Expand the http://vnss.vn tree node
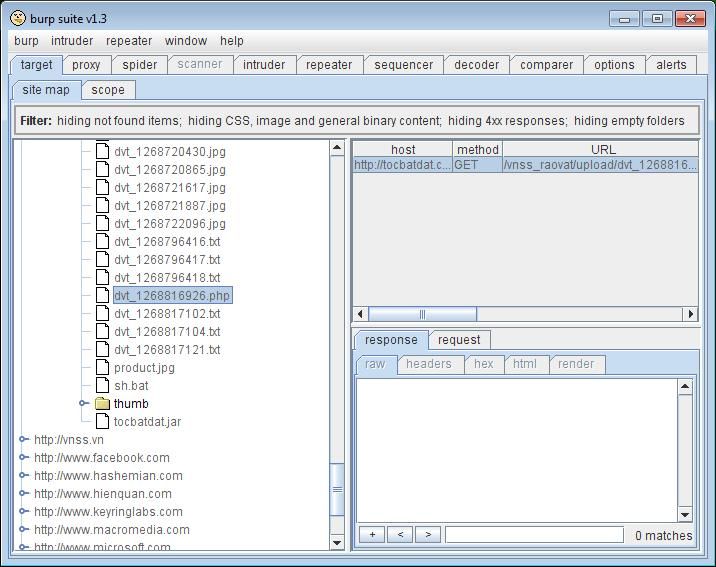Screen dimensions: 716x567 [24, 440]
